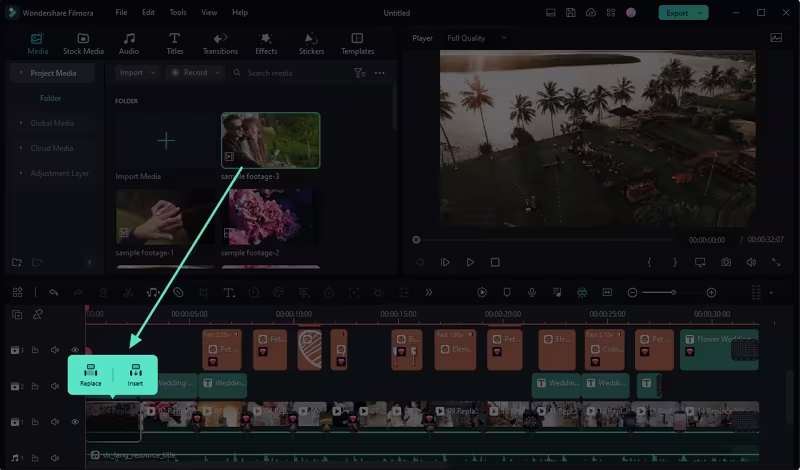The image size is (800, 470).
Task: Stop the preview playback
Action: (x=495, y=262)
